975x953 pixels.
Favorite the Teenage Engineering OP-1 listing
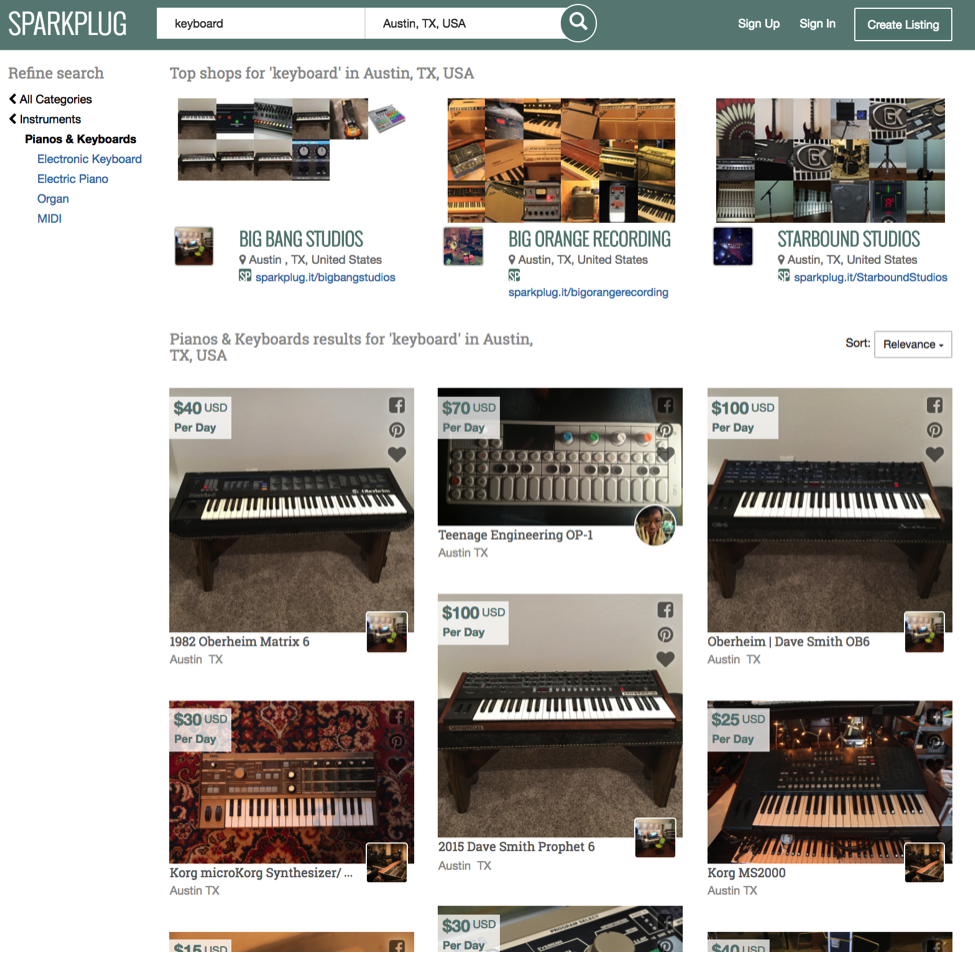tap(665, 453)
